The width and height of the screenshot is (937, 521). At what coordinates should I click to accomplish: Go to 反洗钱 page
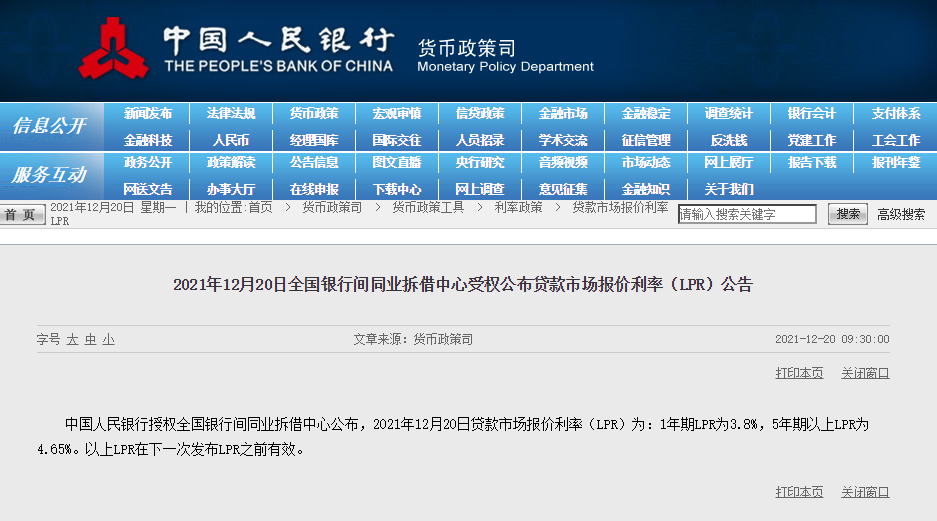729,140
